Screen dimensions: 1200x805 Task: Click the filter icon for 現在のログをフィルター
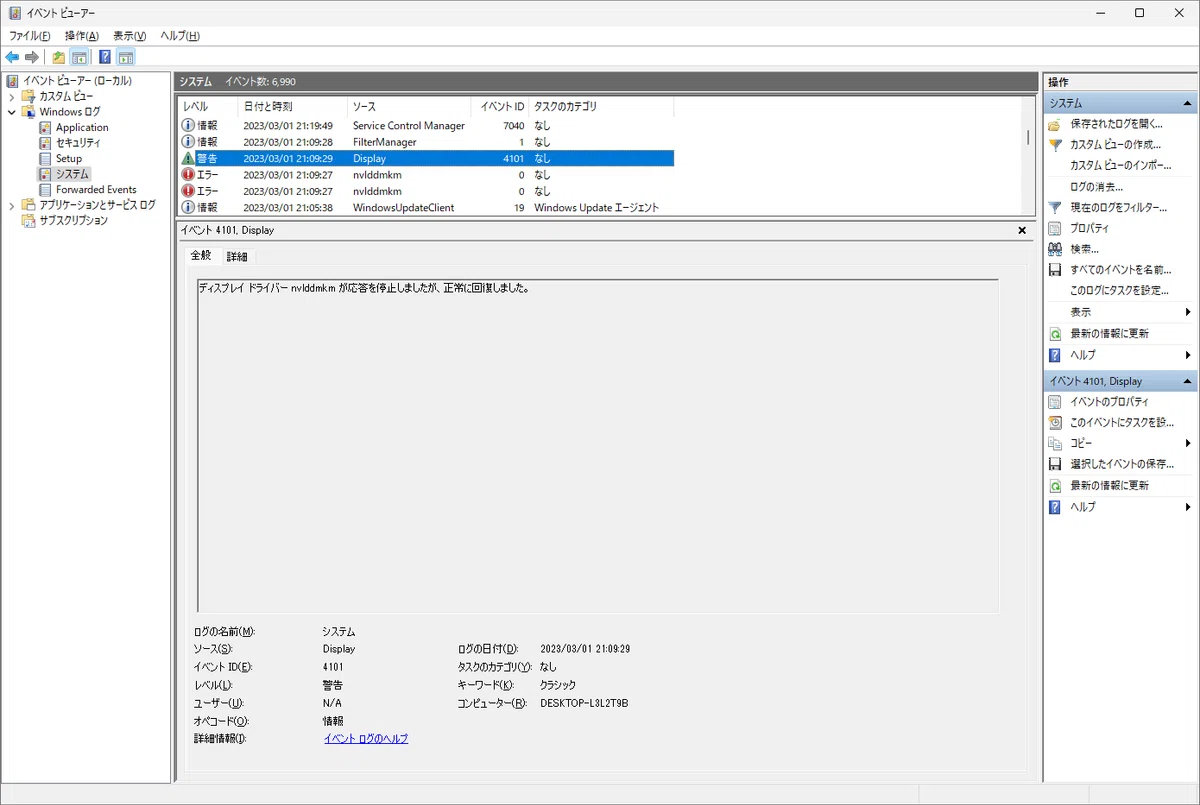pyautogui.click(x=1054, y=207)
